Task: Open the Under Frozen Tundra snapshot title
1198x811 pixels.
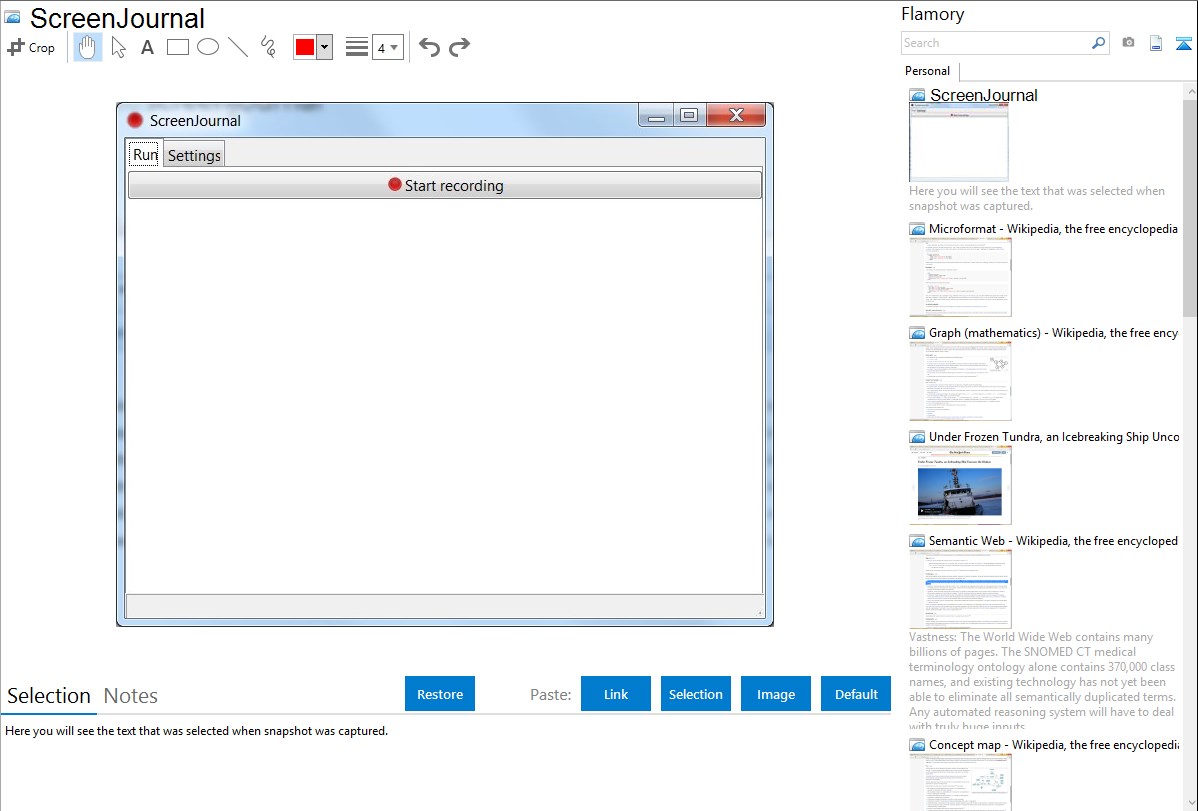Action: tap(1054, 437)
